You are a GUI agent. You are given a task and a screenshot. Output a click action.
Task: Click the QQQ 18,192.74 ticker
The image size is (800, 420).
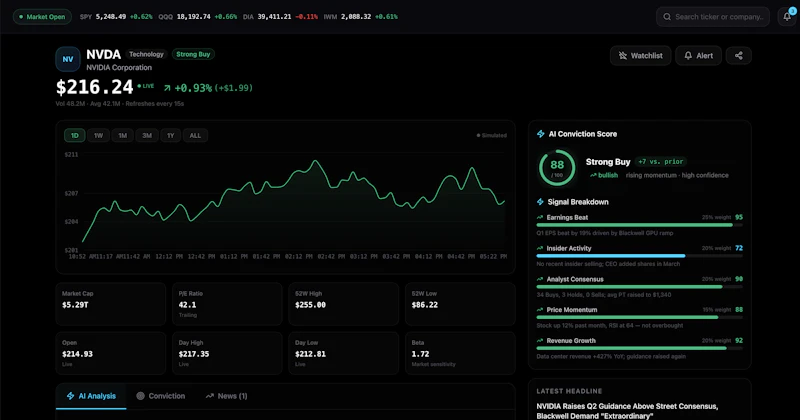coord(197,17)
